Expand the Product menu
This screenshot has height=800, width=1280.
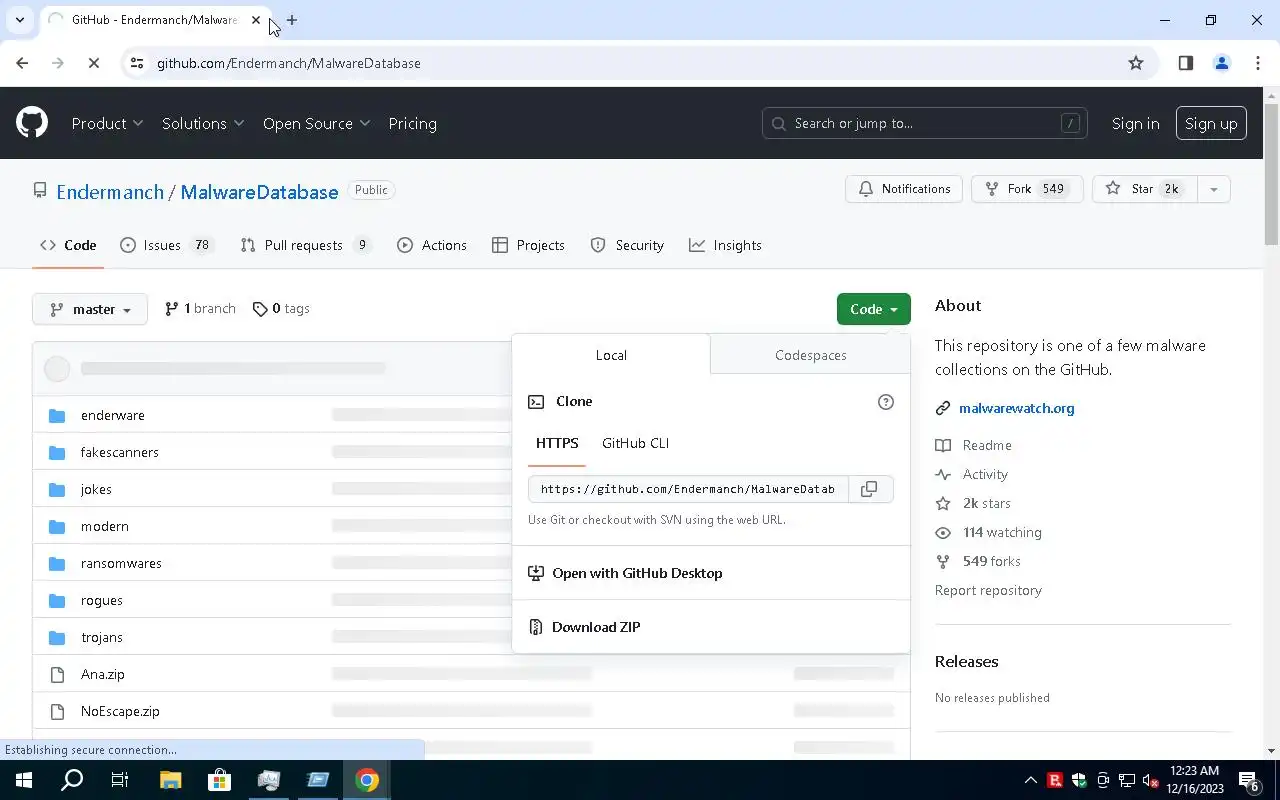tap(107, 123)
